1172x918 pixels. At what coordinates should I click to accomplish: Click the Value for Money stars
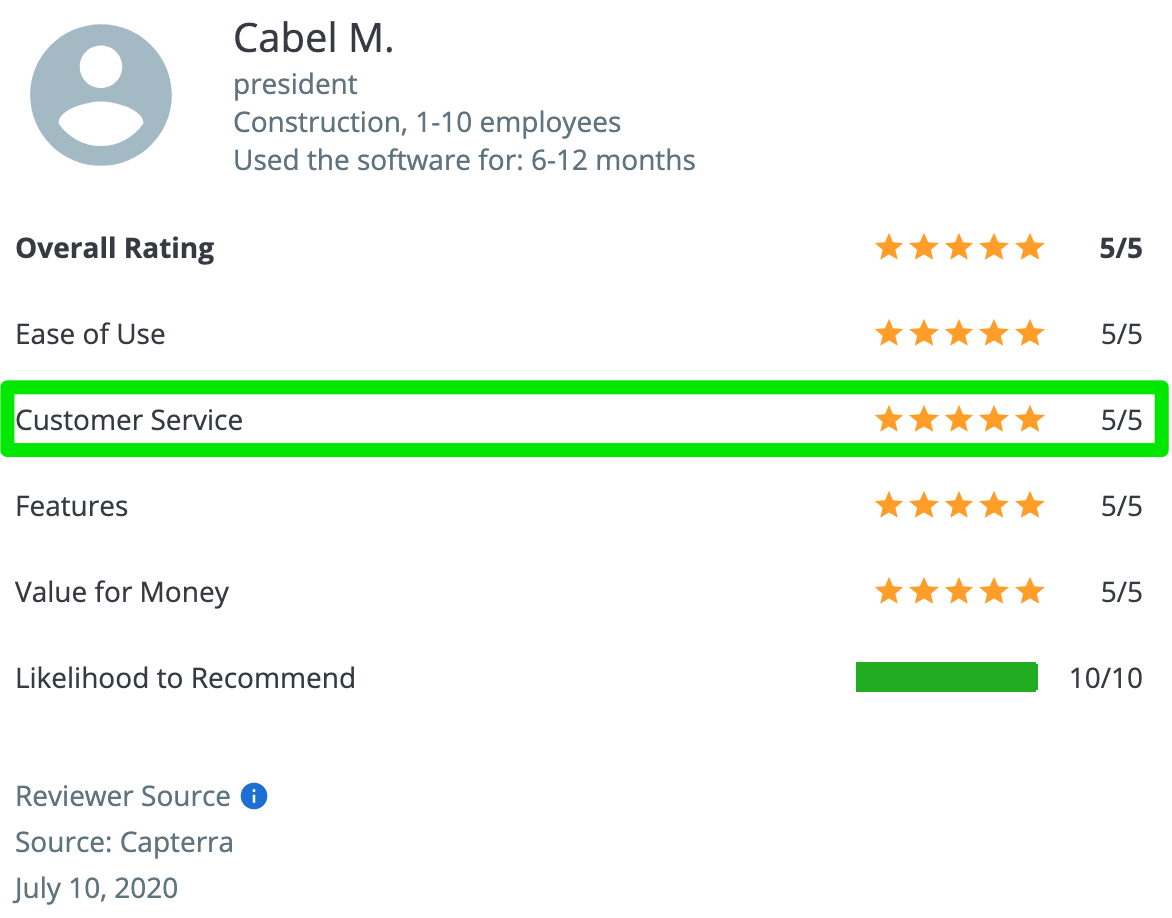pos(959,592)
